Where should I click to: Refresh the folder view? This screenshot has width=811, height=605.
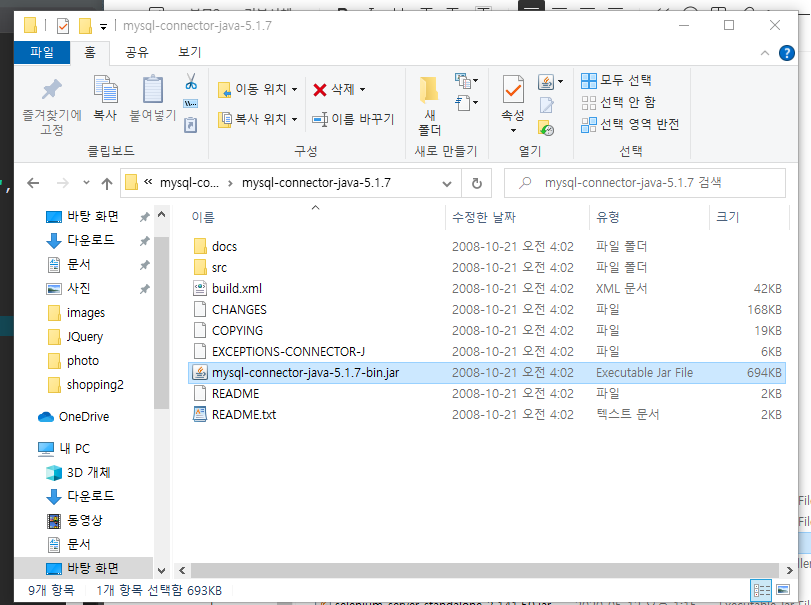[477, 183]
